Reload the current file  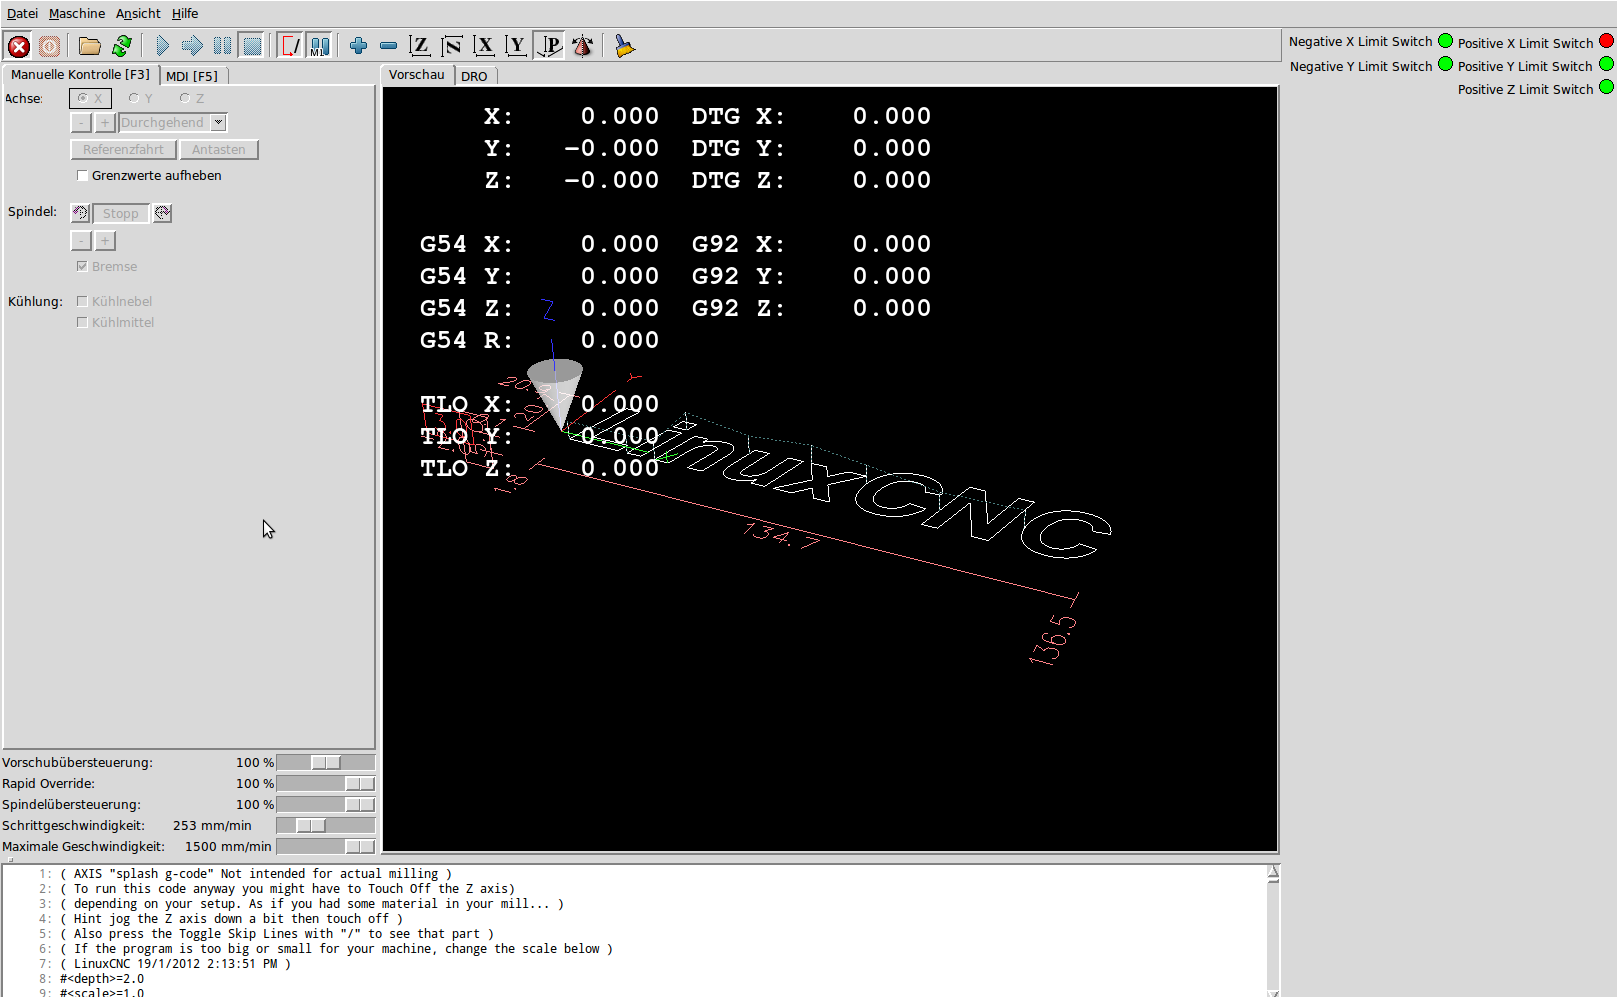[x=122, y=46]
